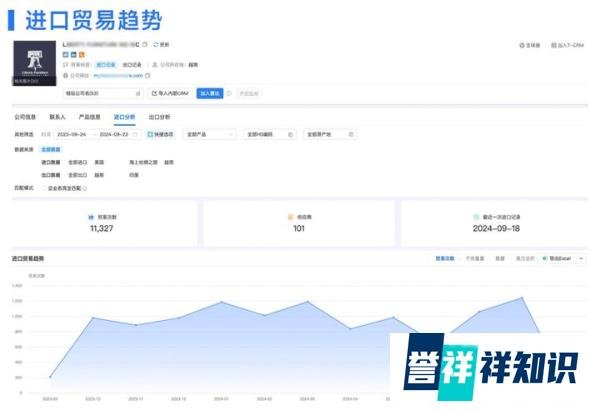Click the latest import record icon
The height and width of the screenshot is (411, 600).
pyautogui.click(x=476, y=217)
